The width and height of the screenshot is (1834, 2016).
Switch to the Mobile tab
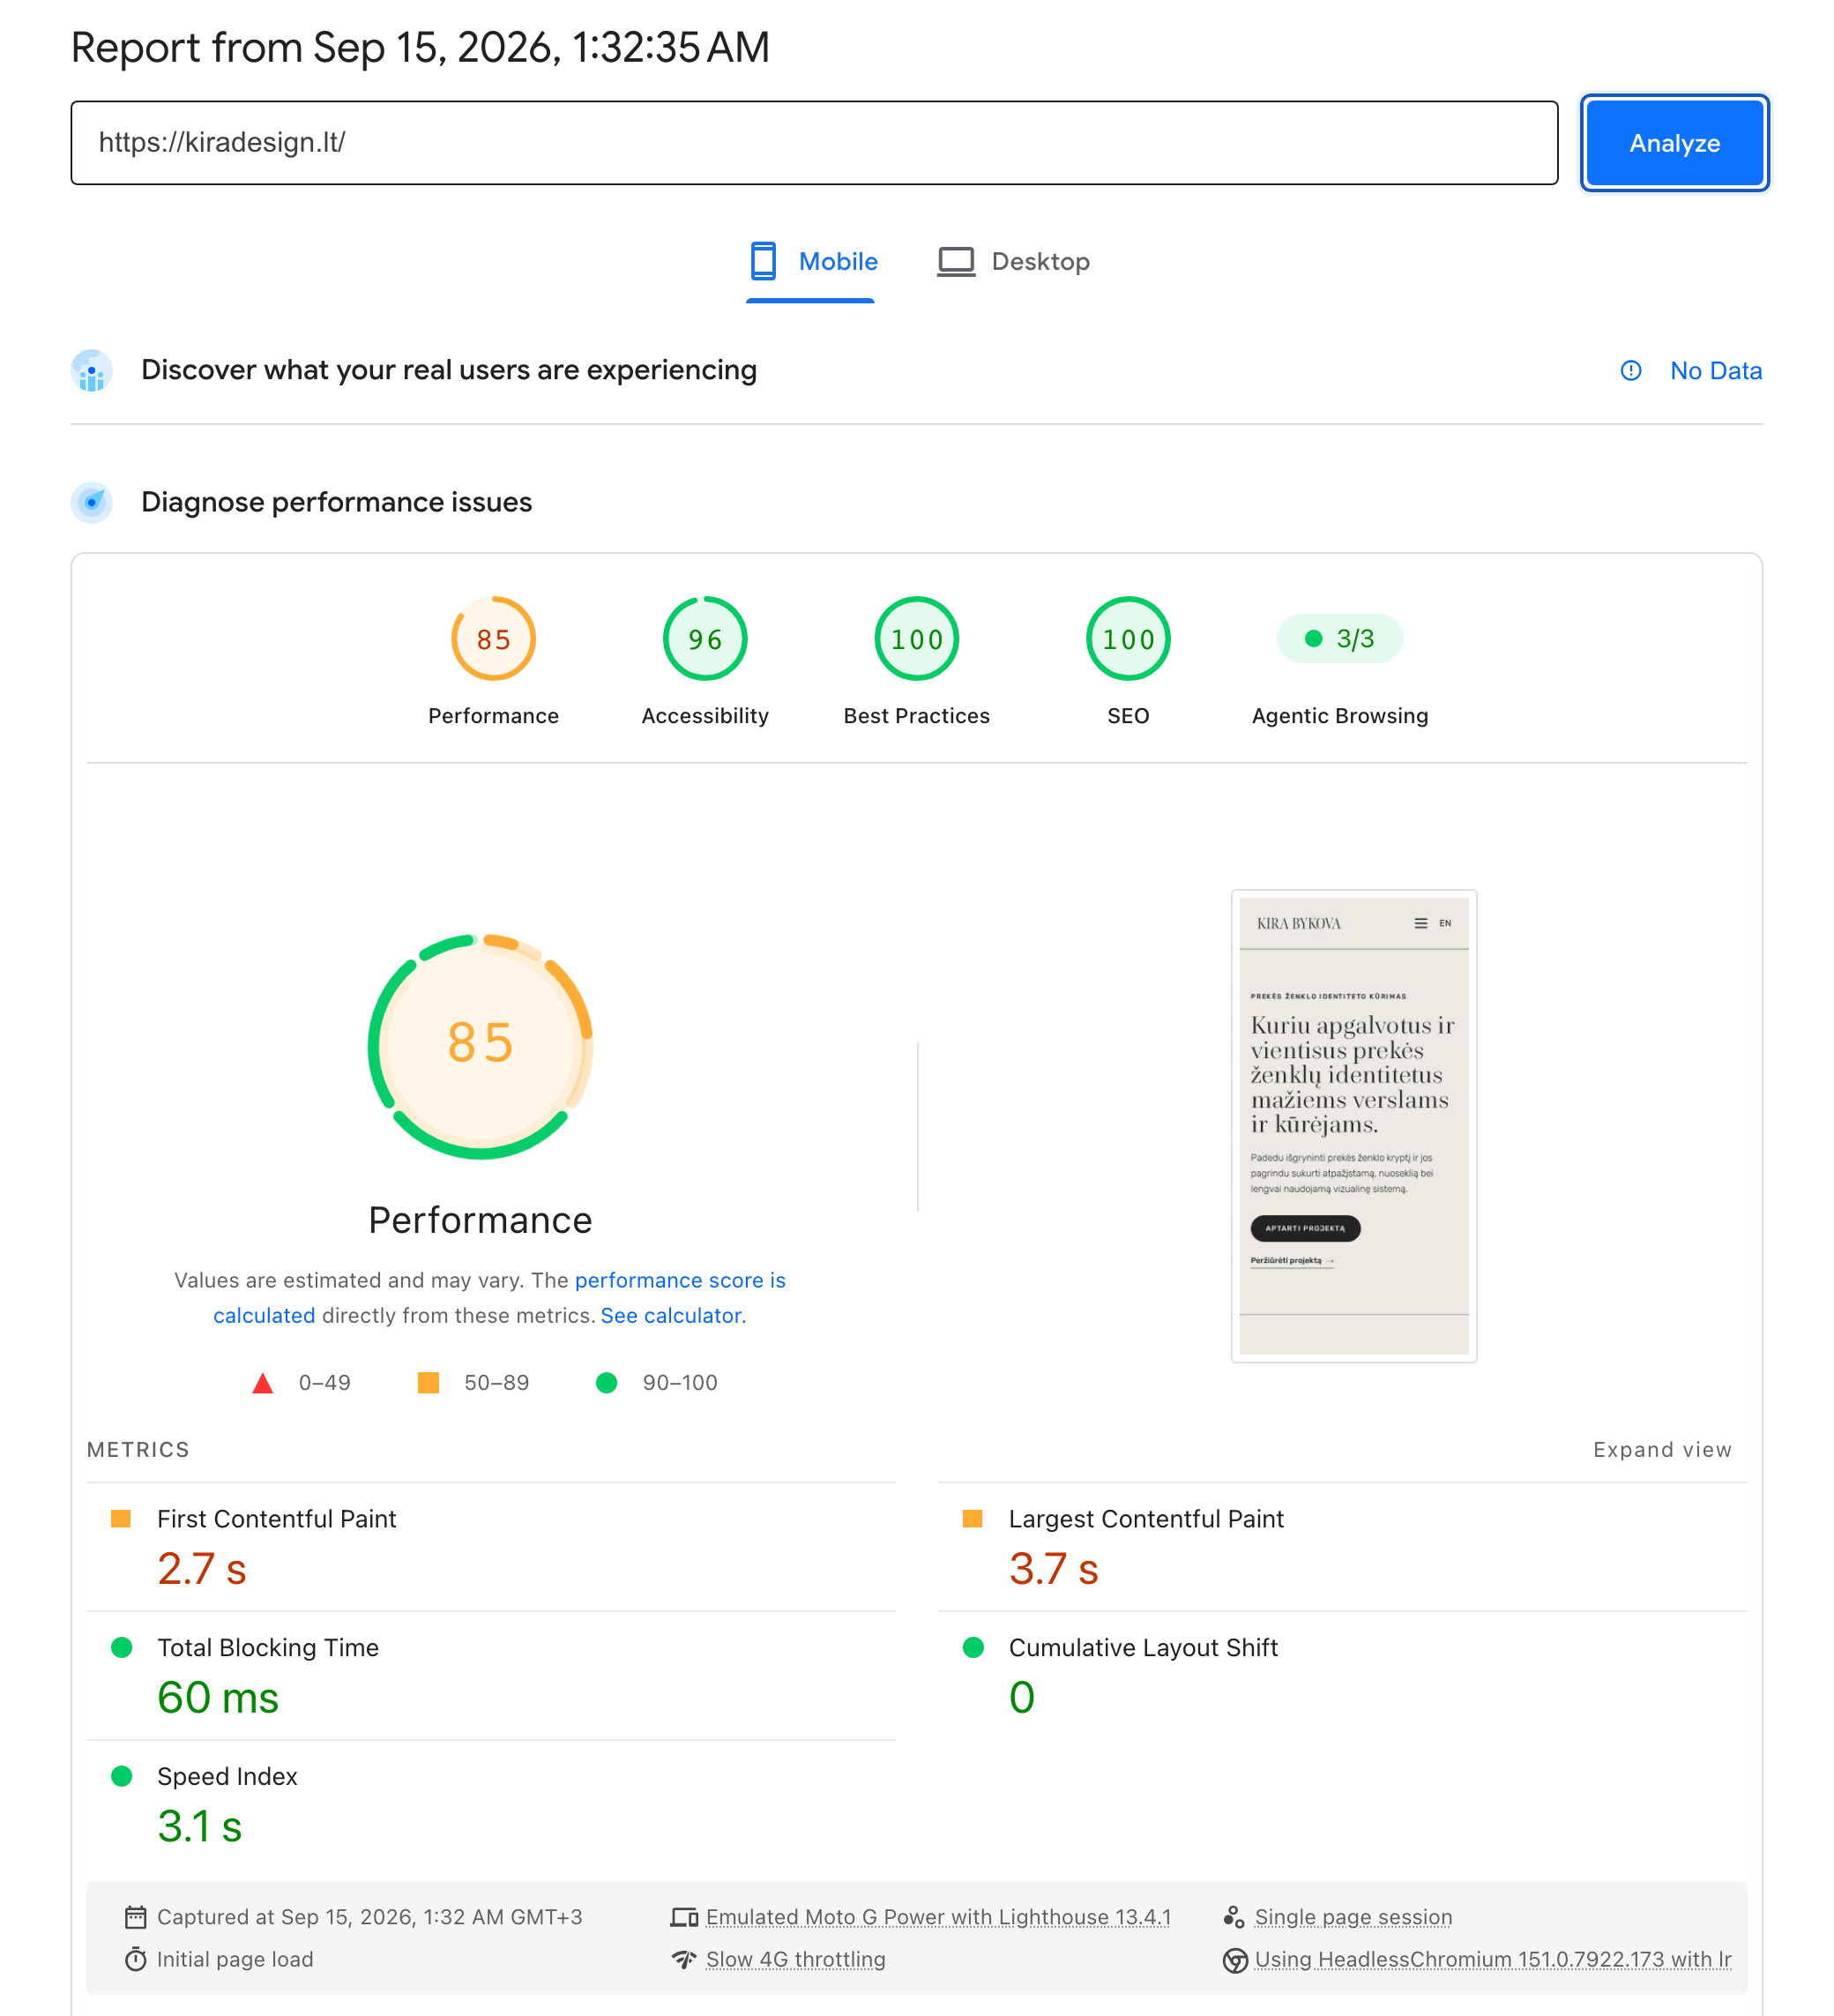coord(813,262)
